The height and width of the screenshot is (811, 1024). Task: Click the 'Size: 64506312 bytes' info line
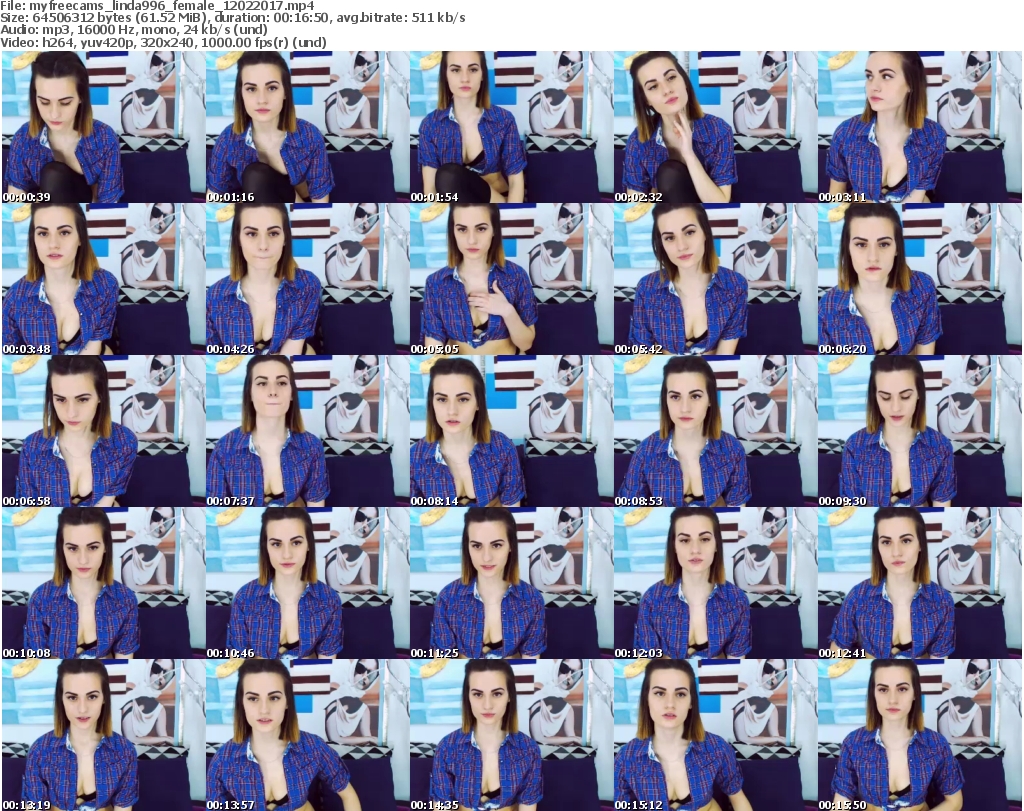point(232,18)
